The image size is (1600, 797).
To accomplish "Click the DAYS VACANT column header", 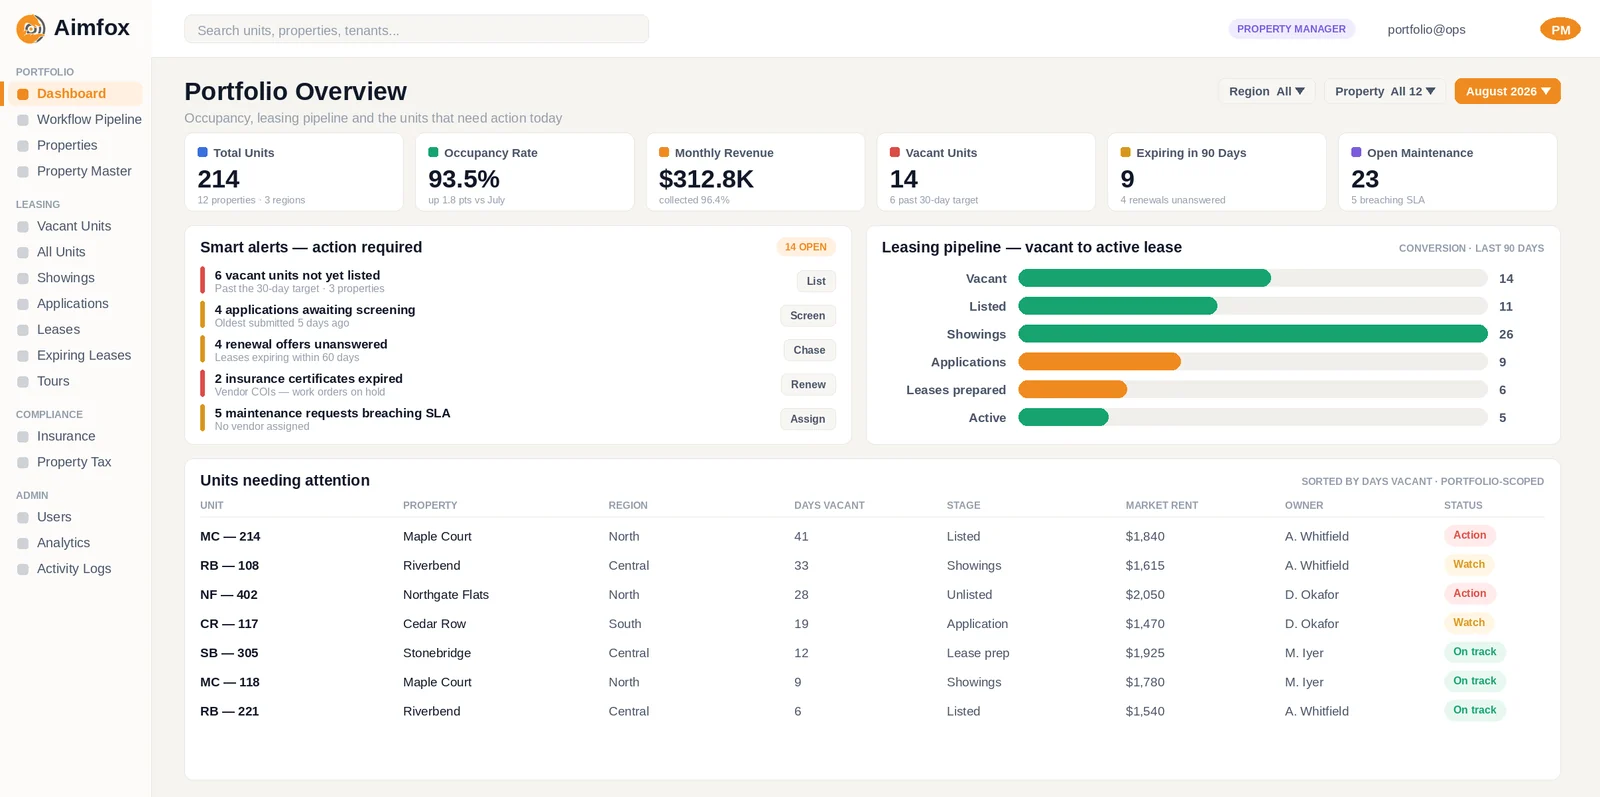I will [829, 506].
